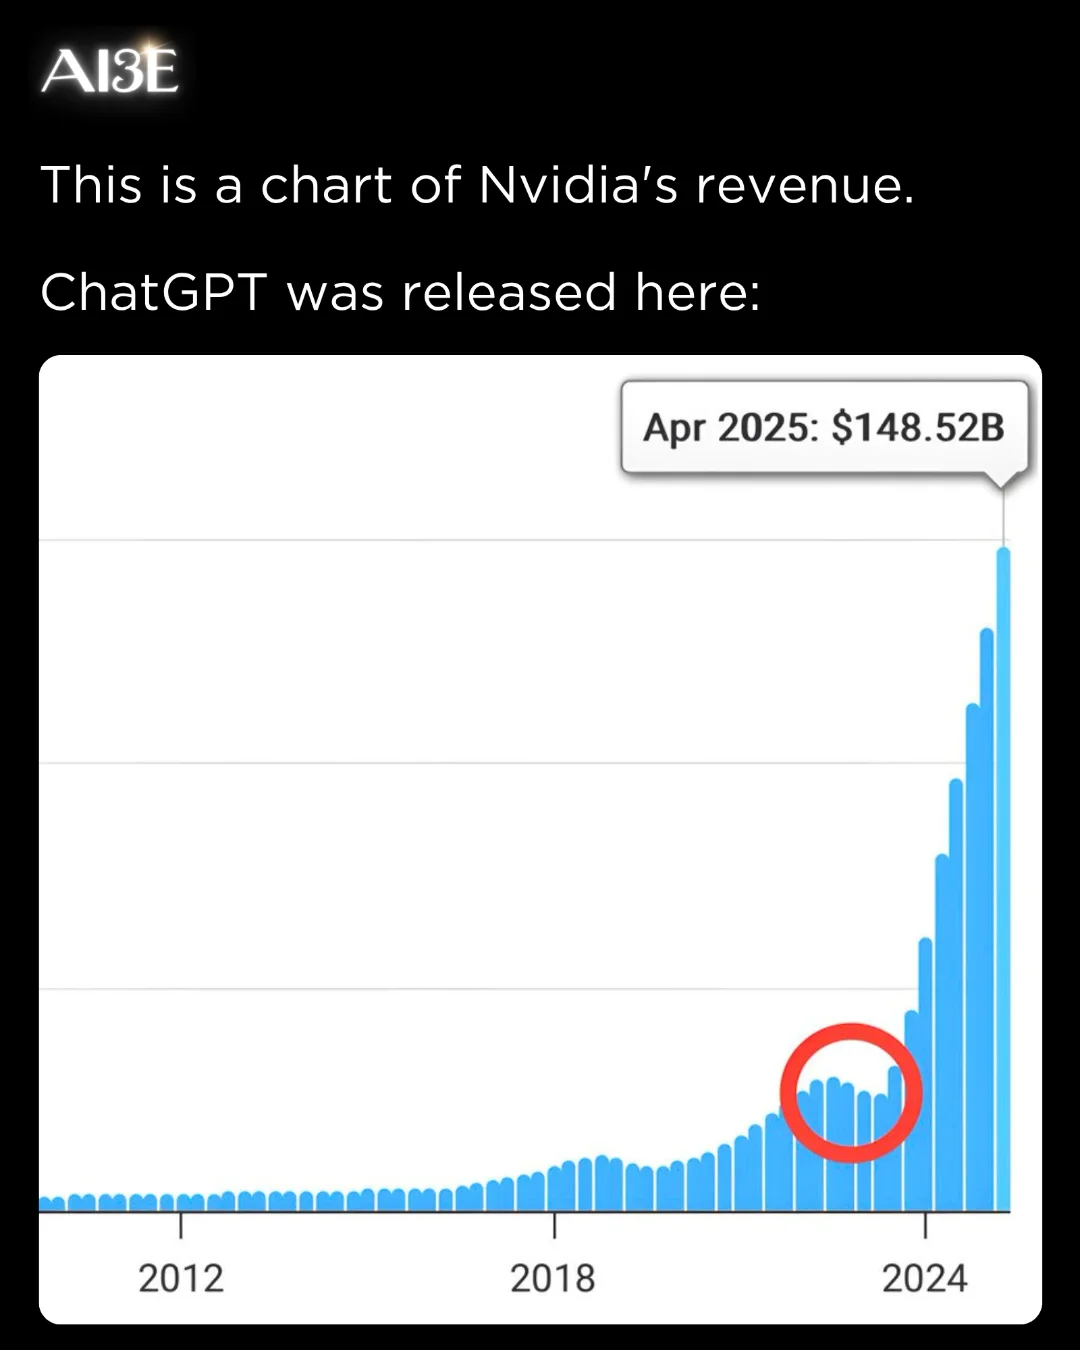The height and width of the screenshot is (1350, 1080).
Task: Click the AI3E logo
Action: pos(110,70)
